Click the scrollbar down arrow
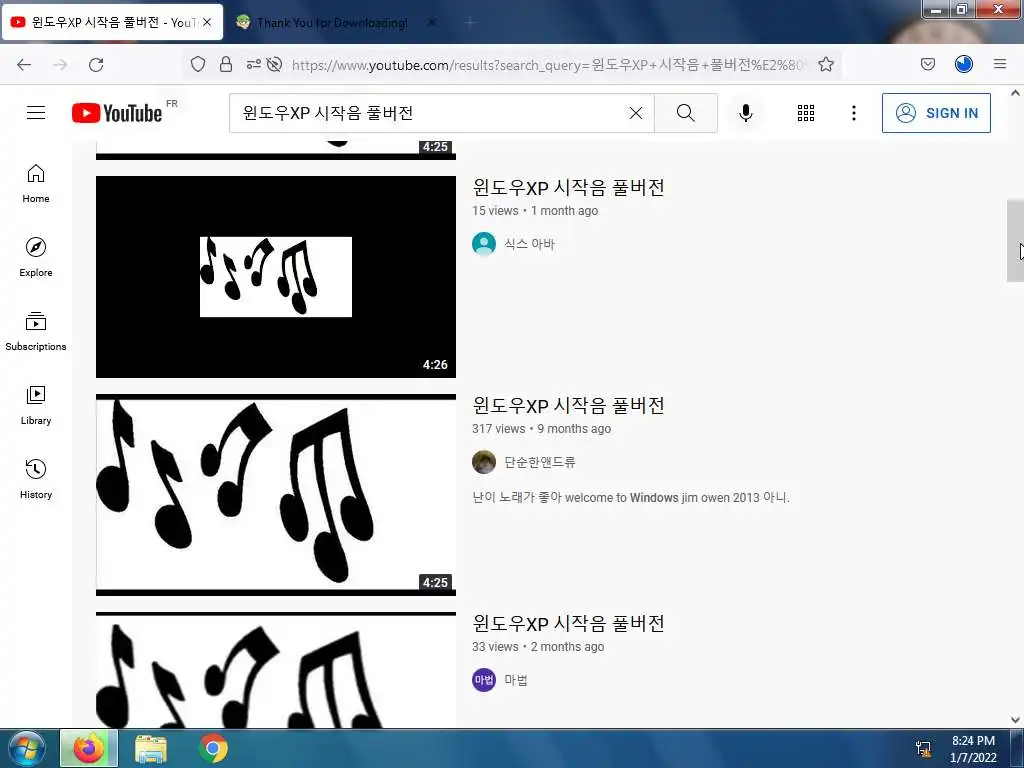Image resolution: width=1024 pixels, height=768 pixels. pyautogui.click(x=1015, y=720)
